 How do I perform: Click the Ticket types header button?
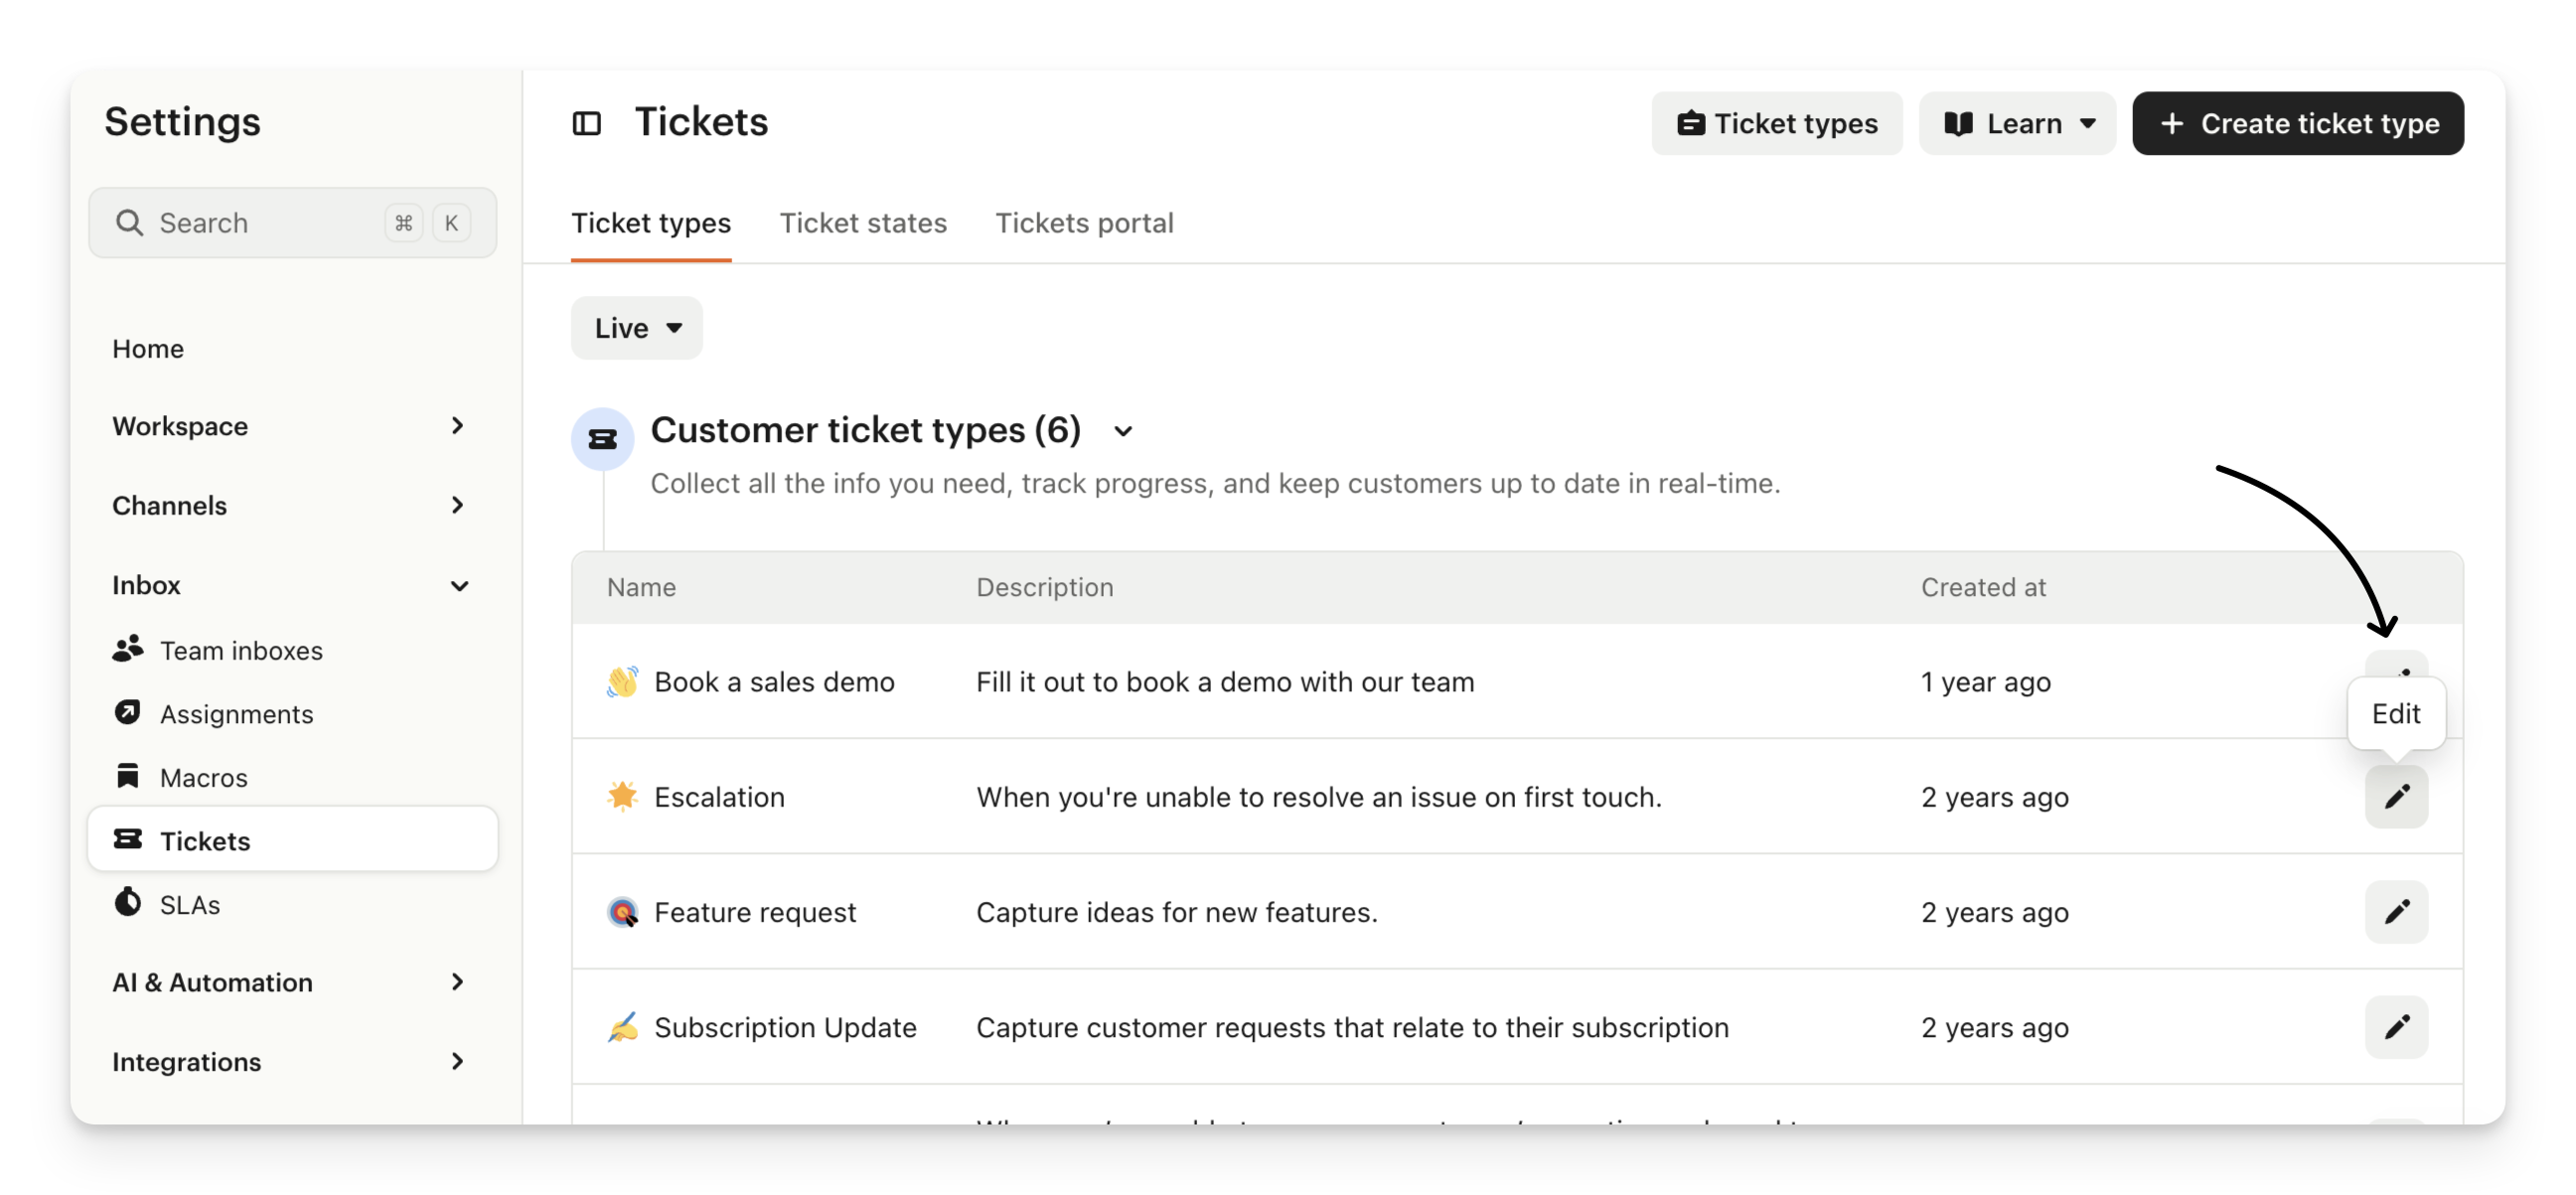[1776, 123]
